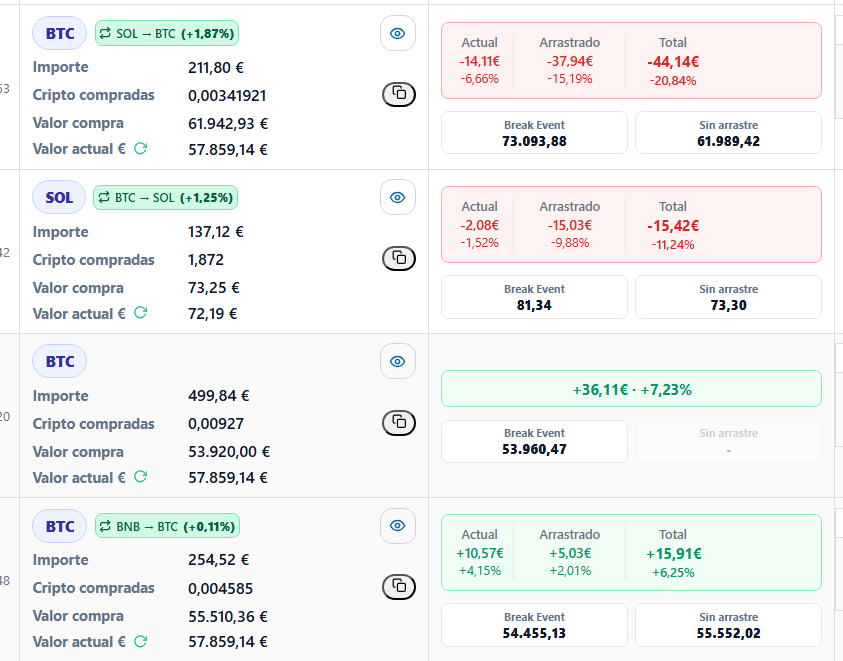Click Cripto compradas value 0,00927

click(216, 424)
